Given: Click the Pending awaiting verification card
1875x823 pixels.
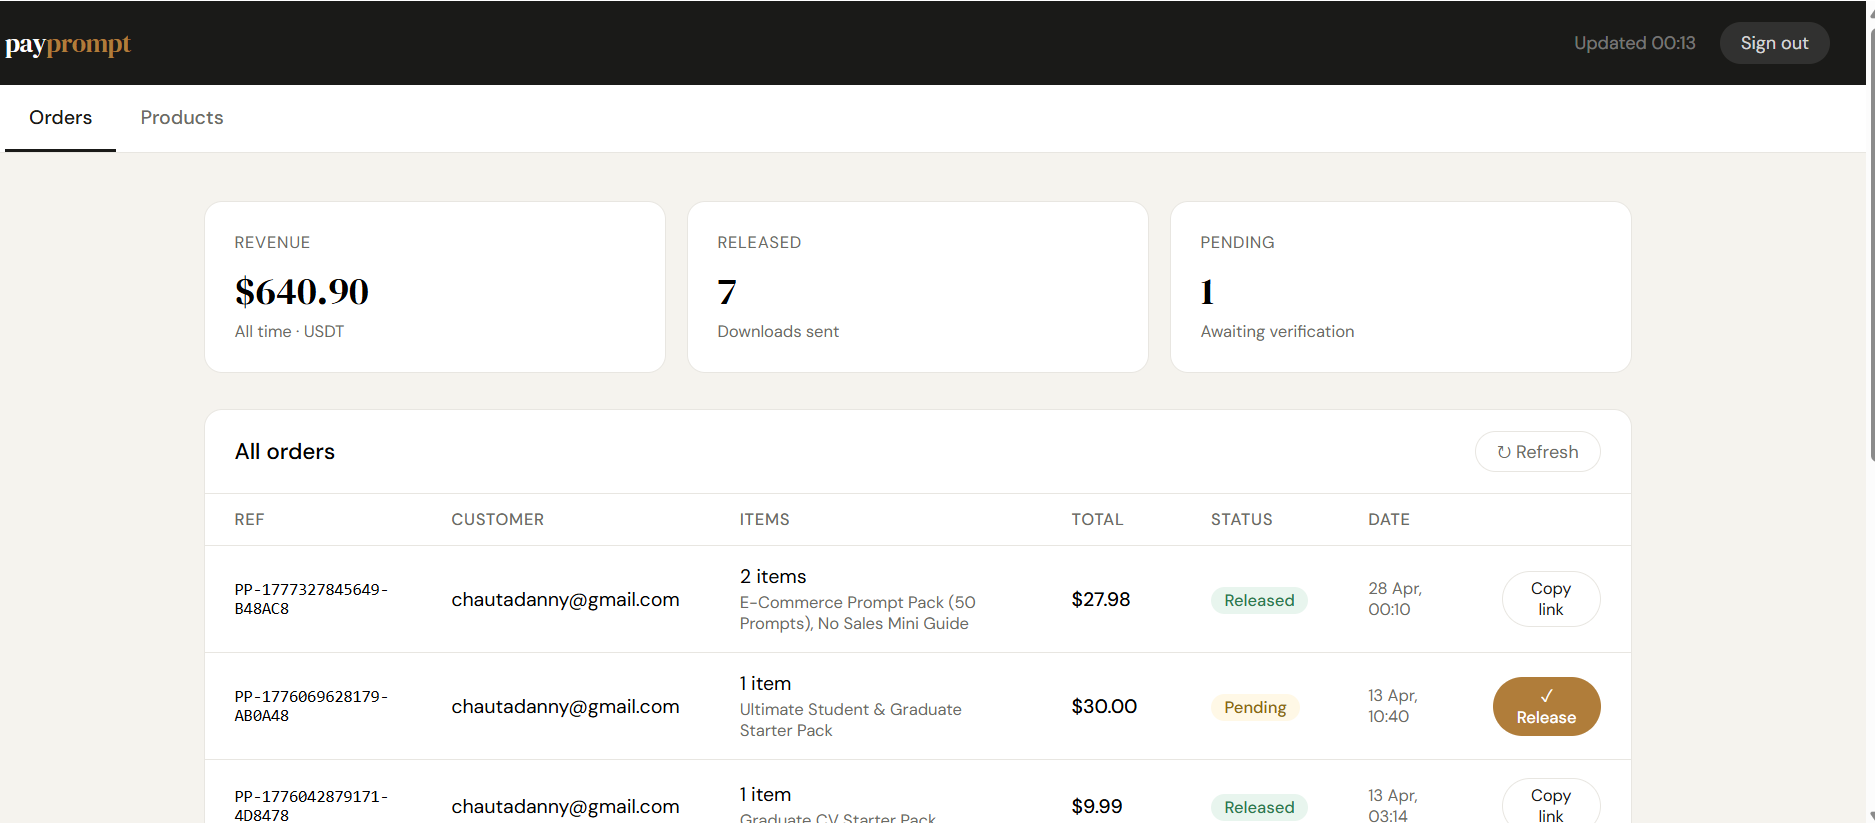Looking at the screenshot, I should [x=1401, y=287].
